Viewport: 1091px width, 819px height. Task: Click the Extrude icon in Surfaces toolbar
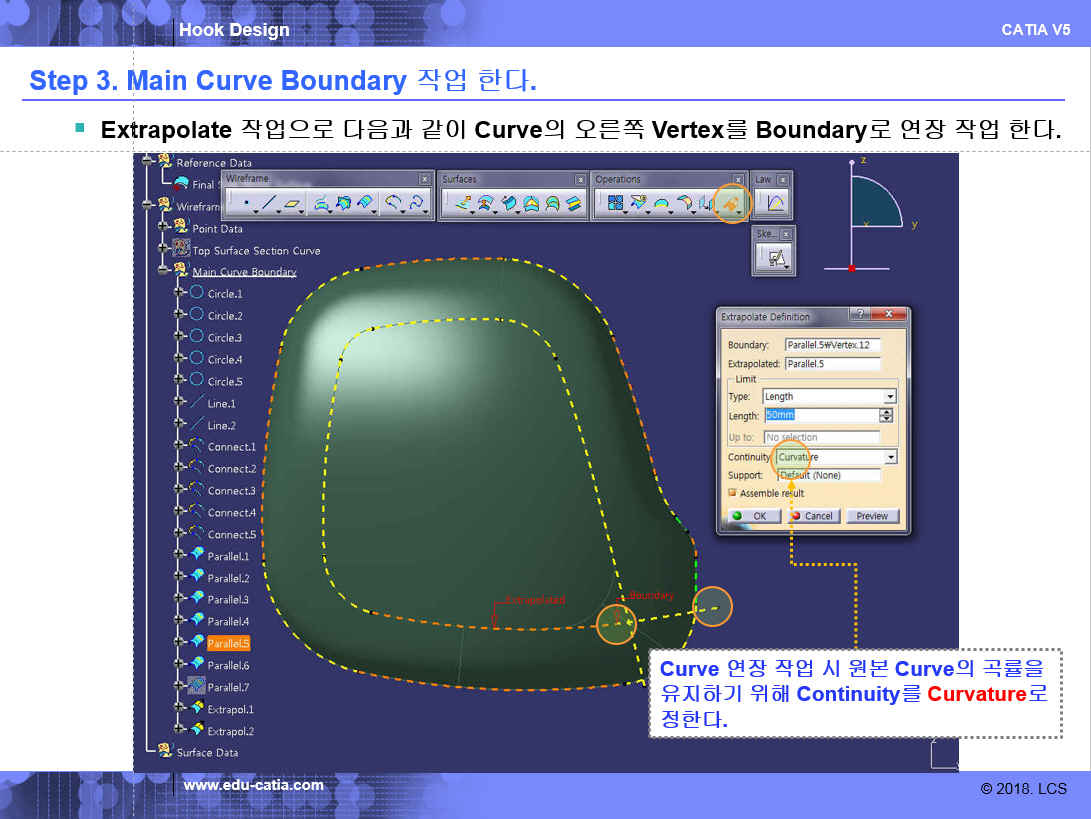(462, 204)
